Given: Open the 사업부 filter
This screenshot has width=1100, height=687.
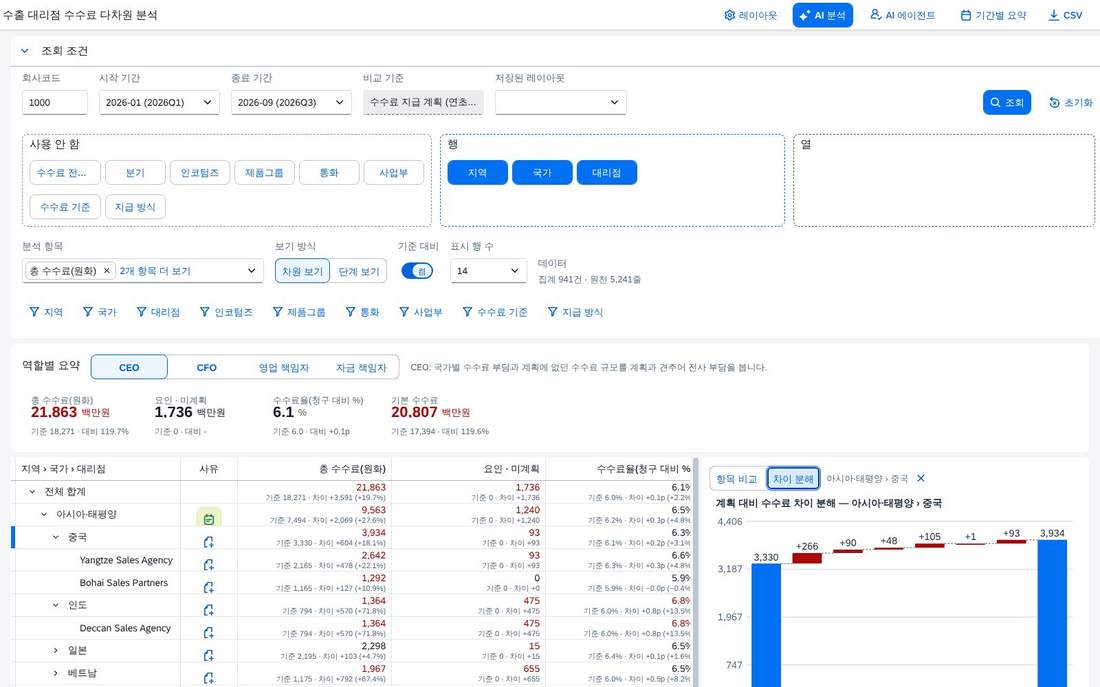Looking at the screenshot, I should point(421,312).
